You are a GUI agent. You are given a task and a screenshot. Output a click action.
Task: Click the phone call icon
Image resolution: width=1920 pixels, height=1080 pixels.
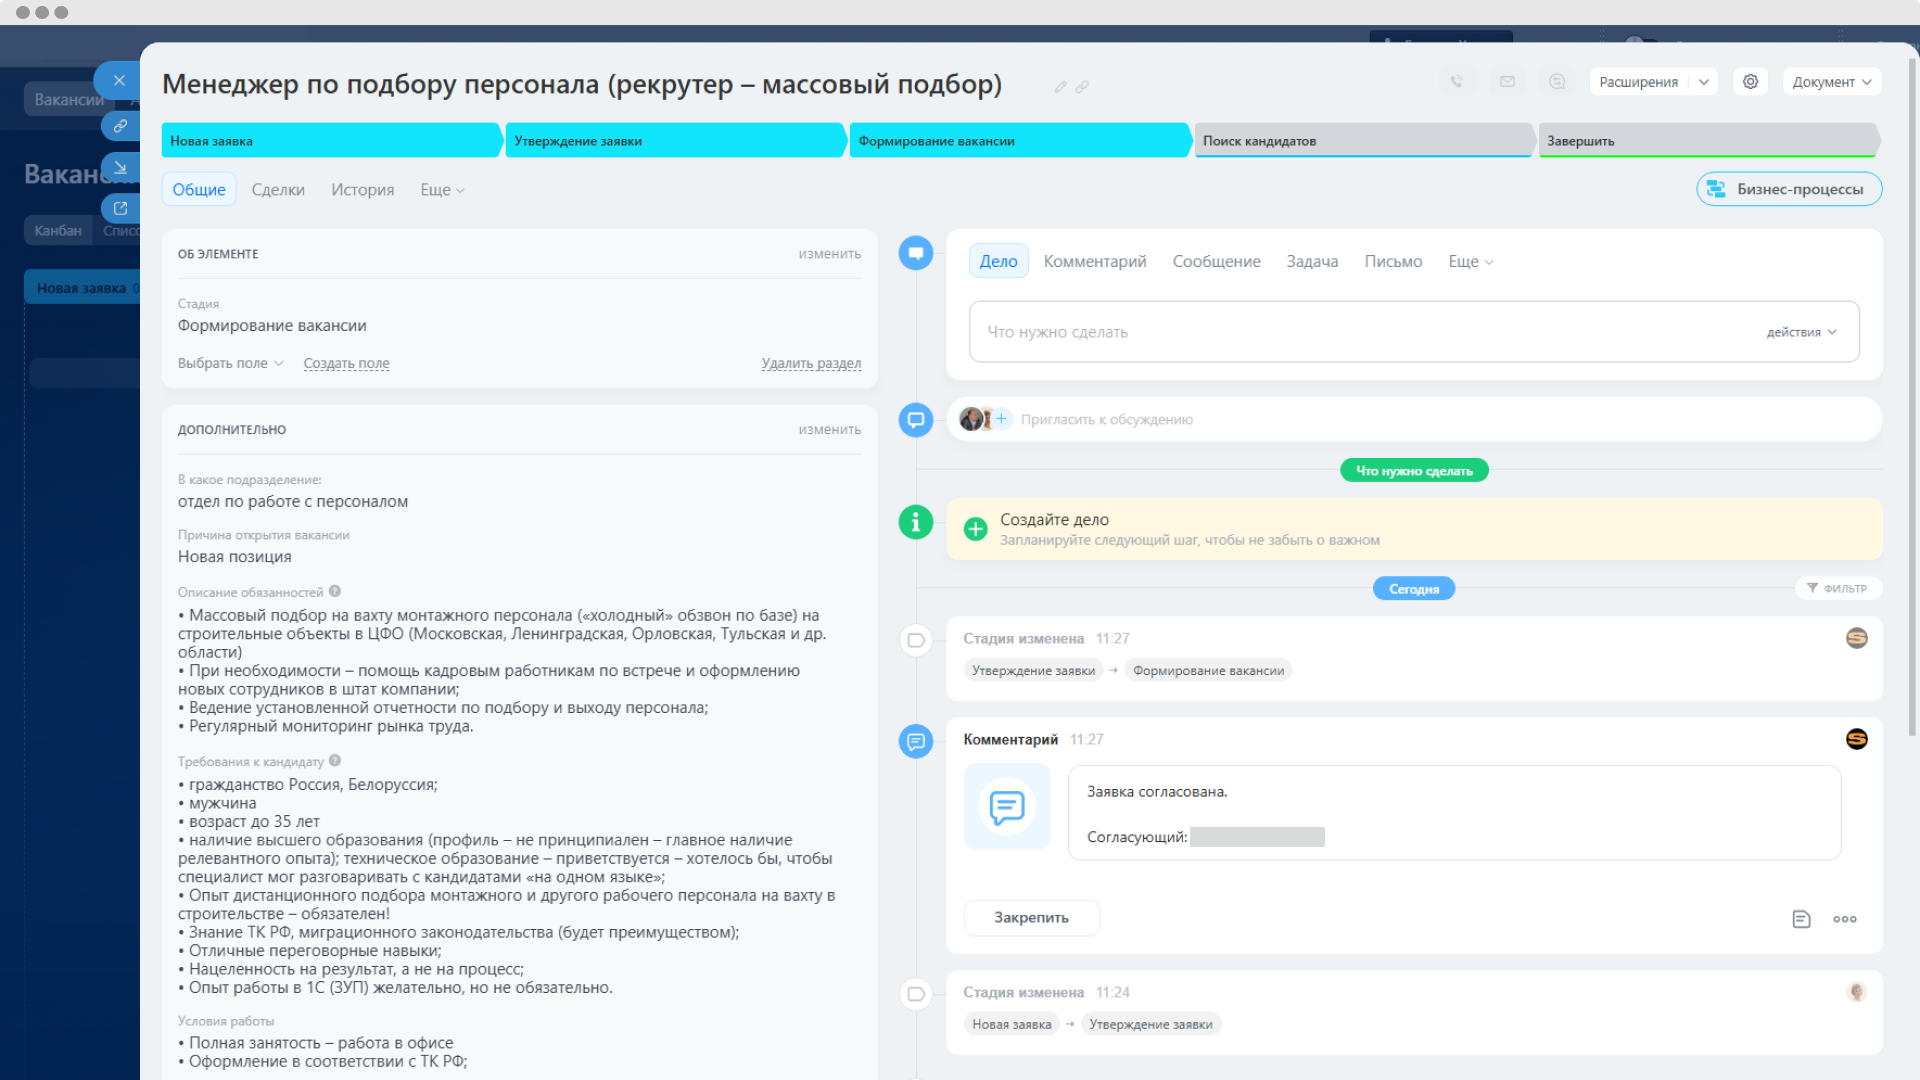(x=1457, y=82)
